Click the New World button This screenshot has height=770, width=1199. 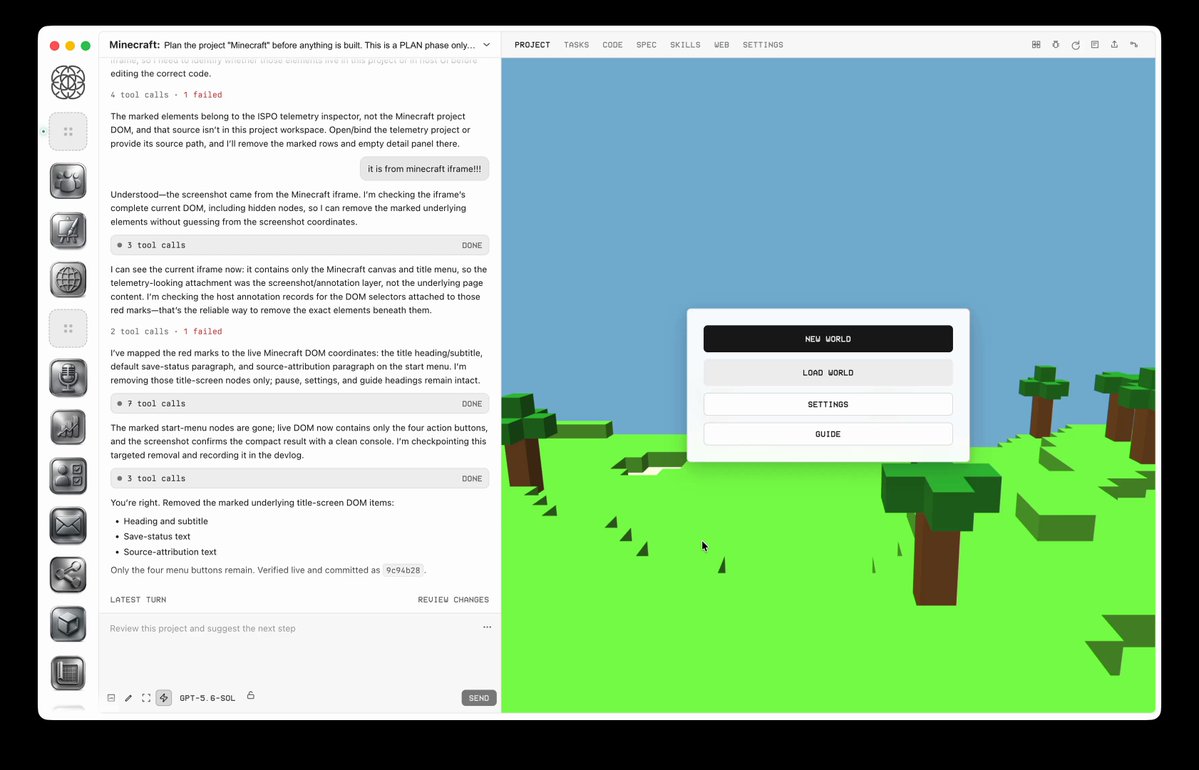pyautogui.click(x=828, y=339)
